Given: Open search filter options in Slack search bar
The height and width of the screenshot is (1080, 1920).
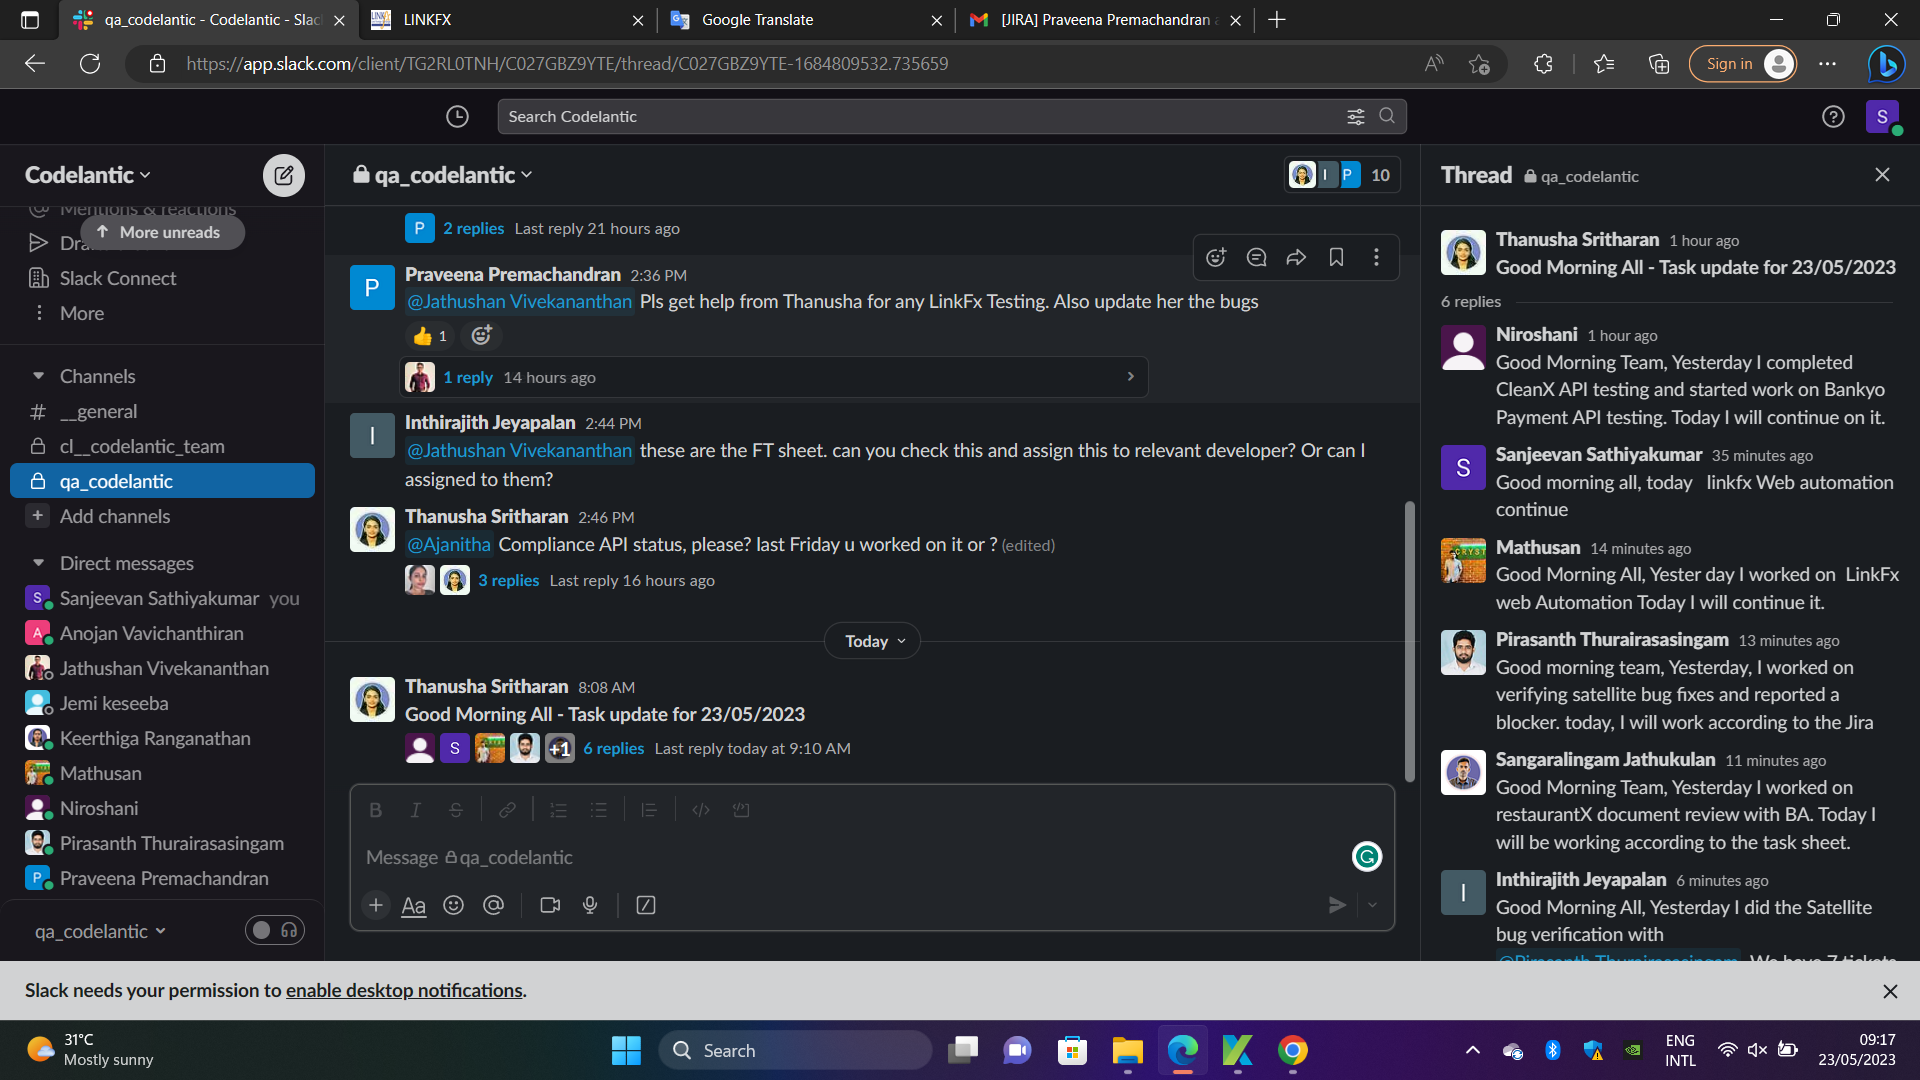Looking at the screenshot, I should (x=1355, y=117).
